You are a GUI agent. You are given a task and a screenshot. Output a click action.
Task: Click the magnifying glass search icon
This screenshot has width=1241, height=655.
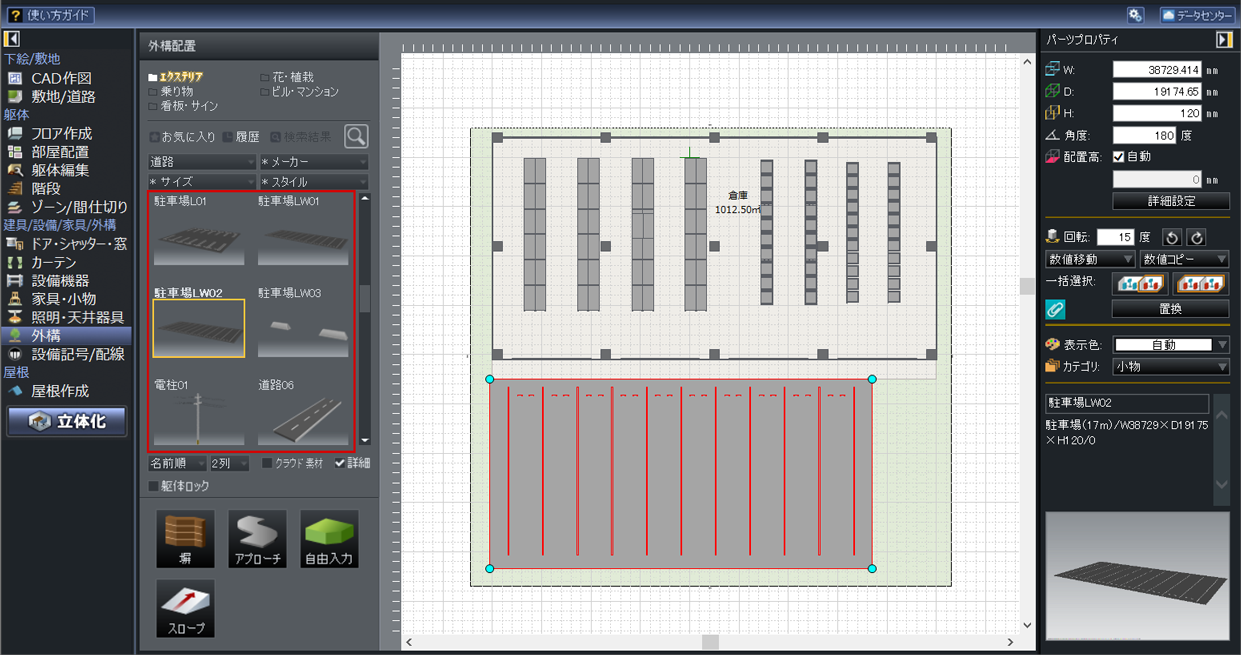pos(355,137)
